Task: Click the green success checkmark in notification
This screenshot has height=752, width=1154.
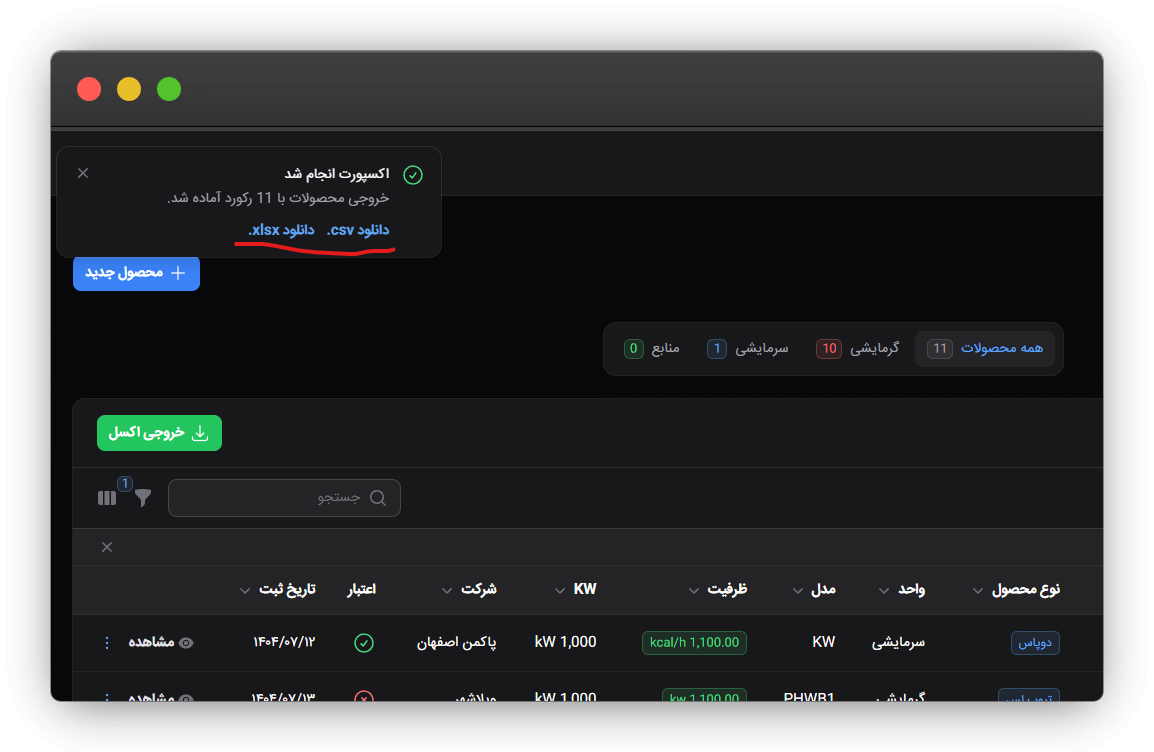Action: (x=413, y=175)
